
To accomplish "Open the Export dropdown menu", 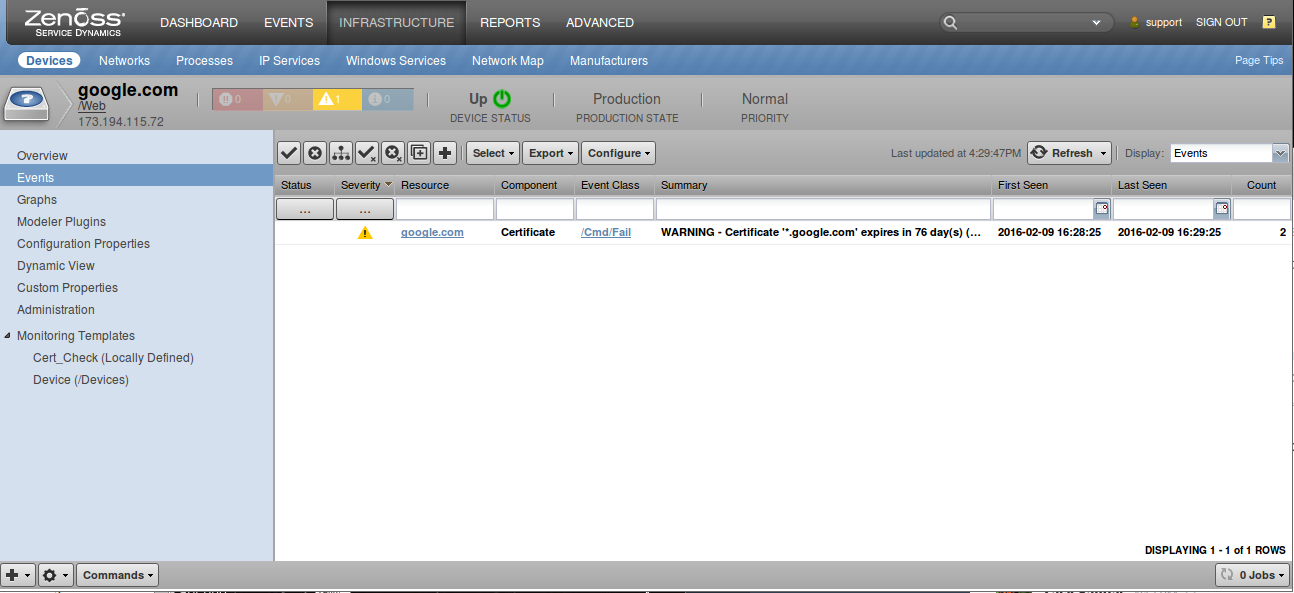I will click(x=550, y=153).
